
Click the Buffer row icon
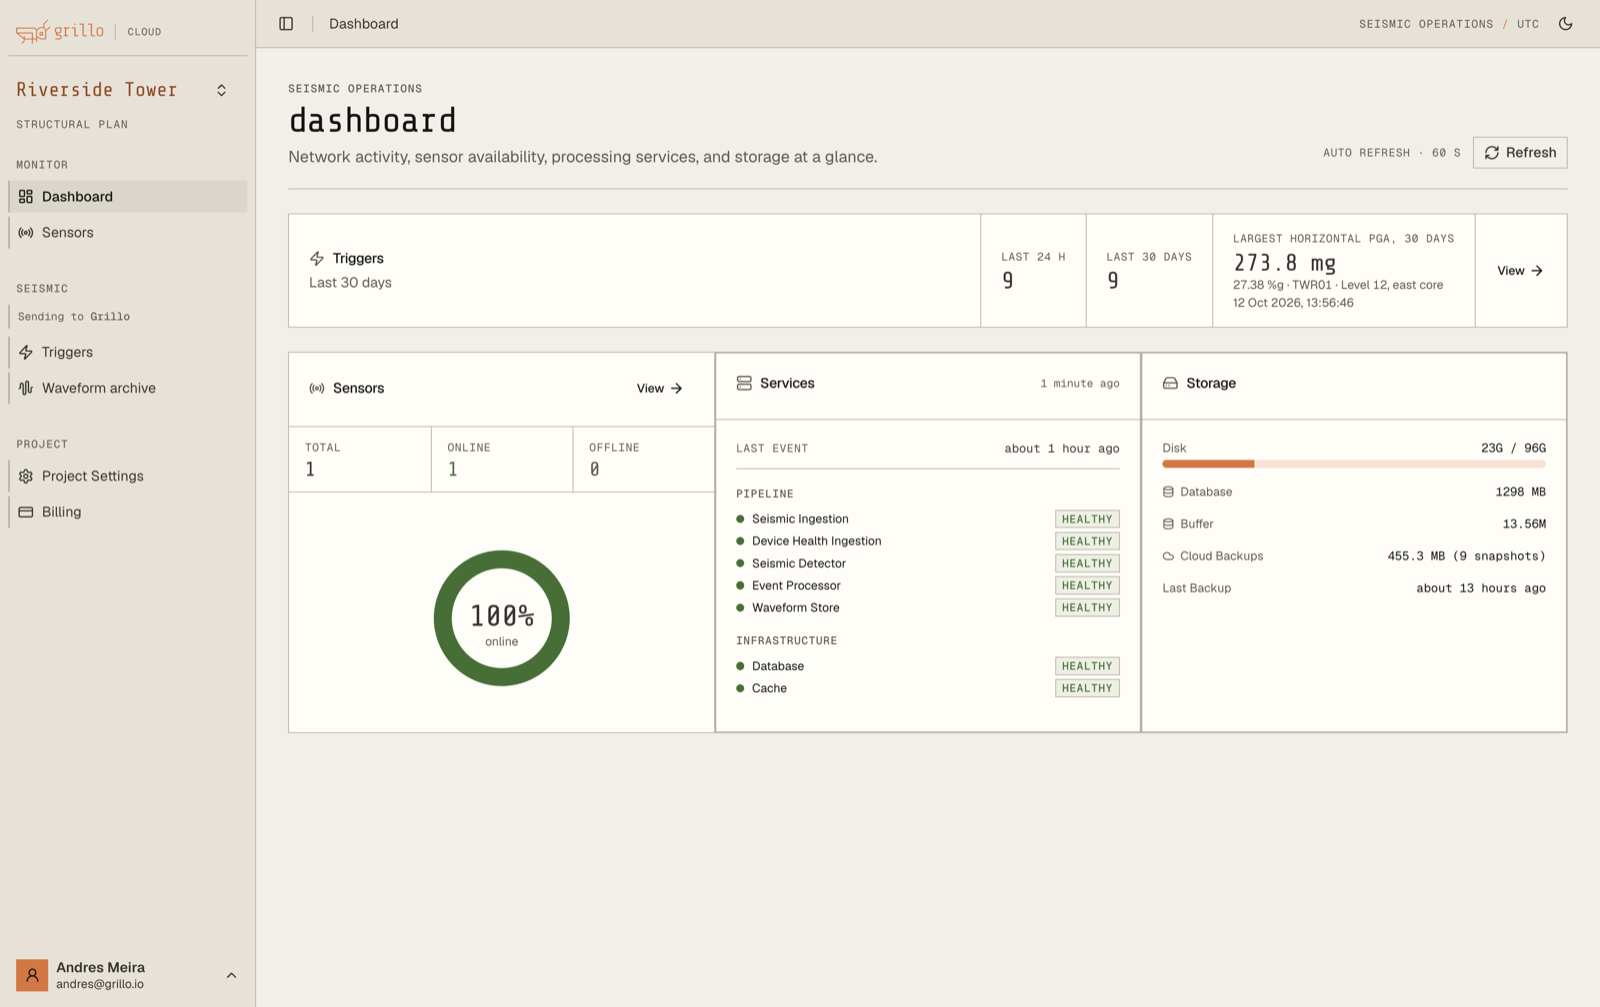(x=1168, y=524)
